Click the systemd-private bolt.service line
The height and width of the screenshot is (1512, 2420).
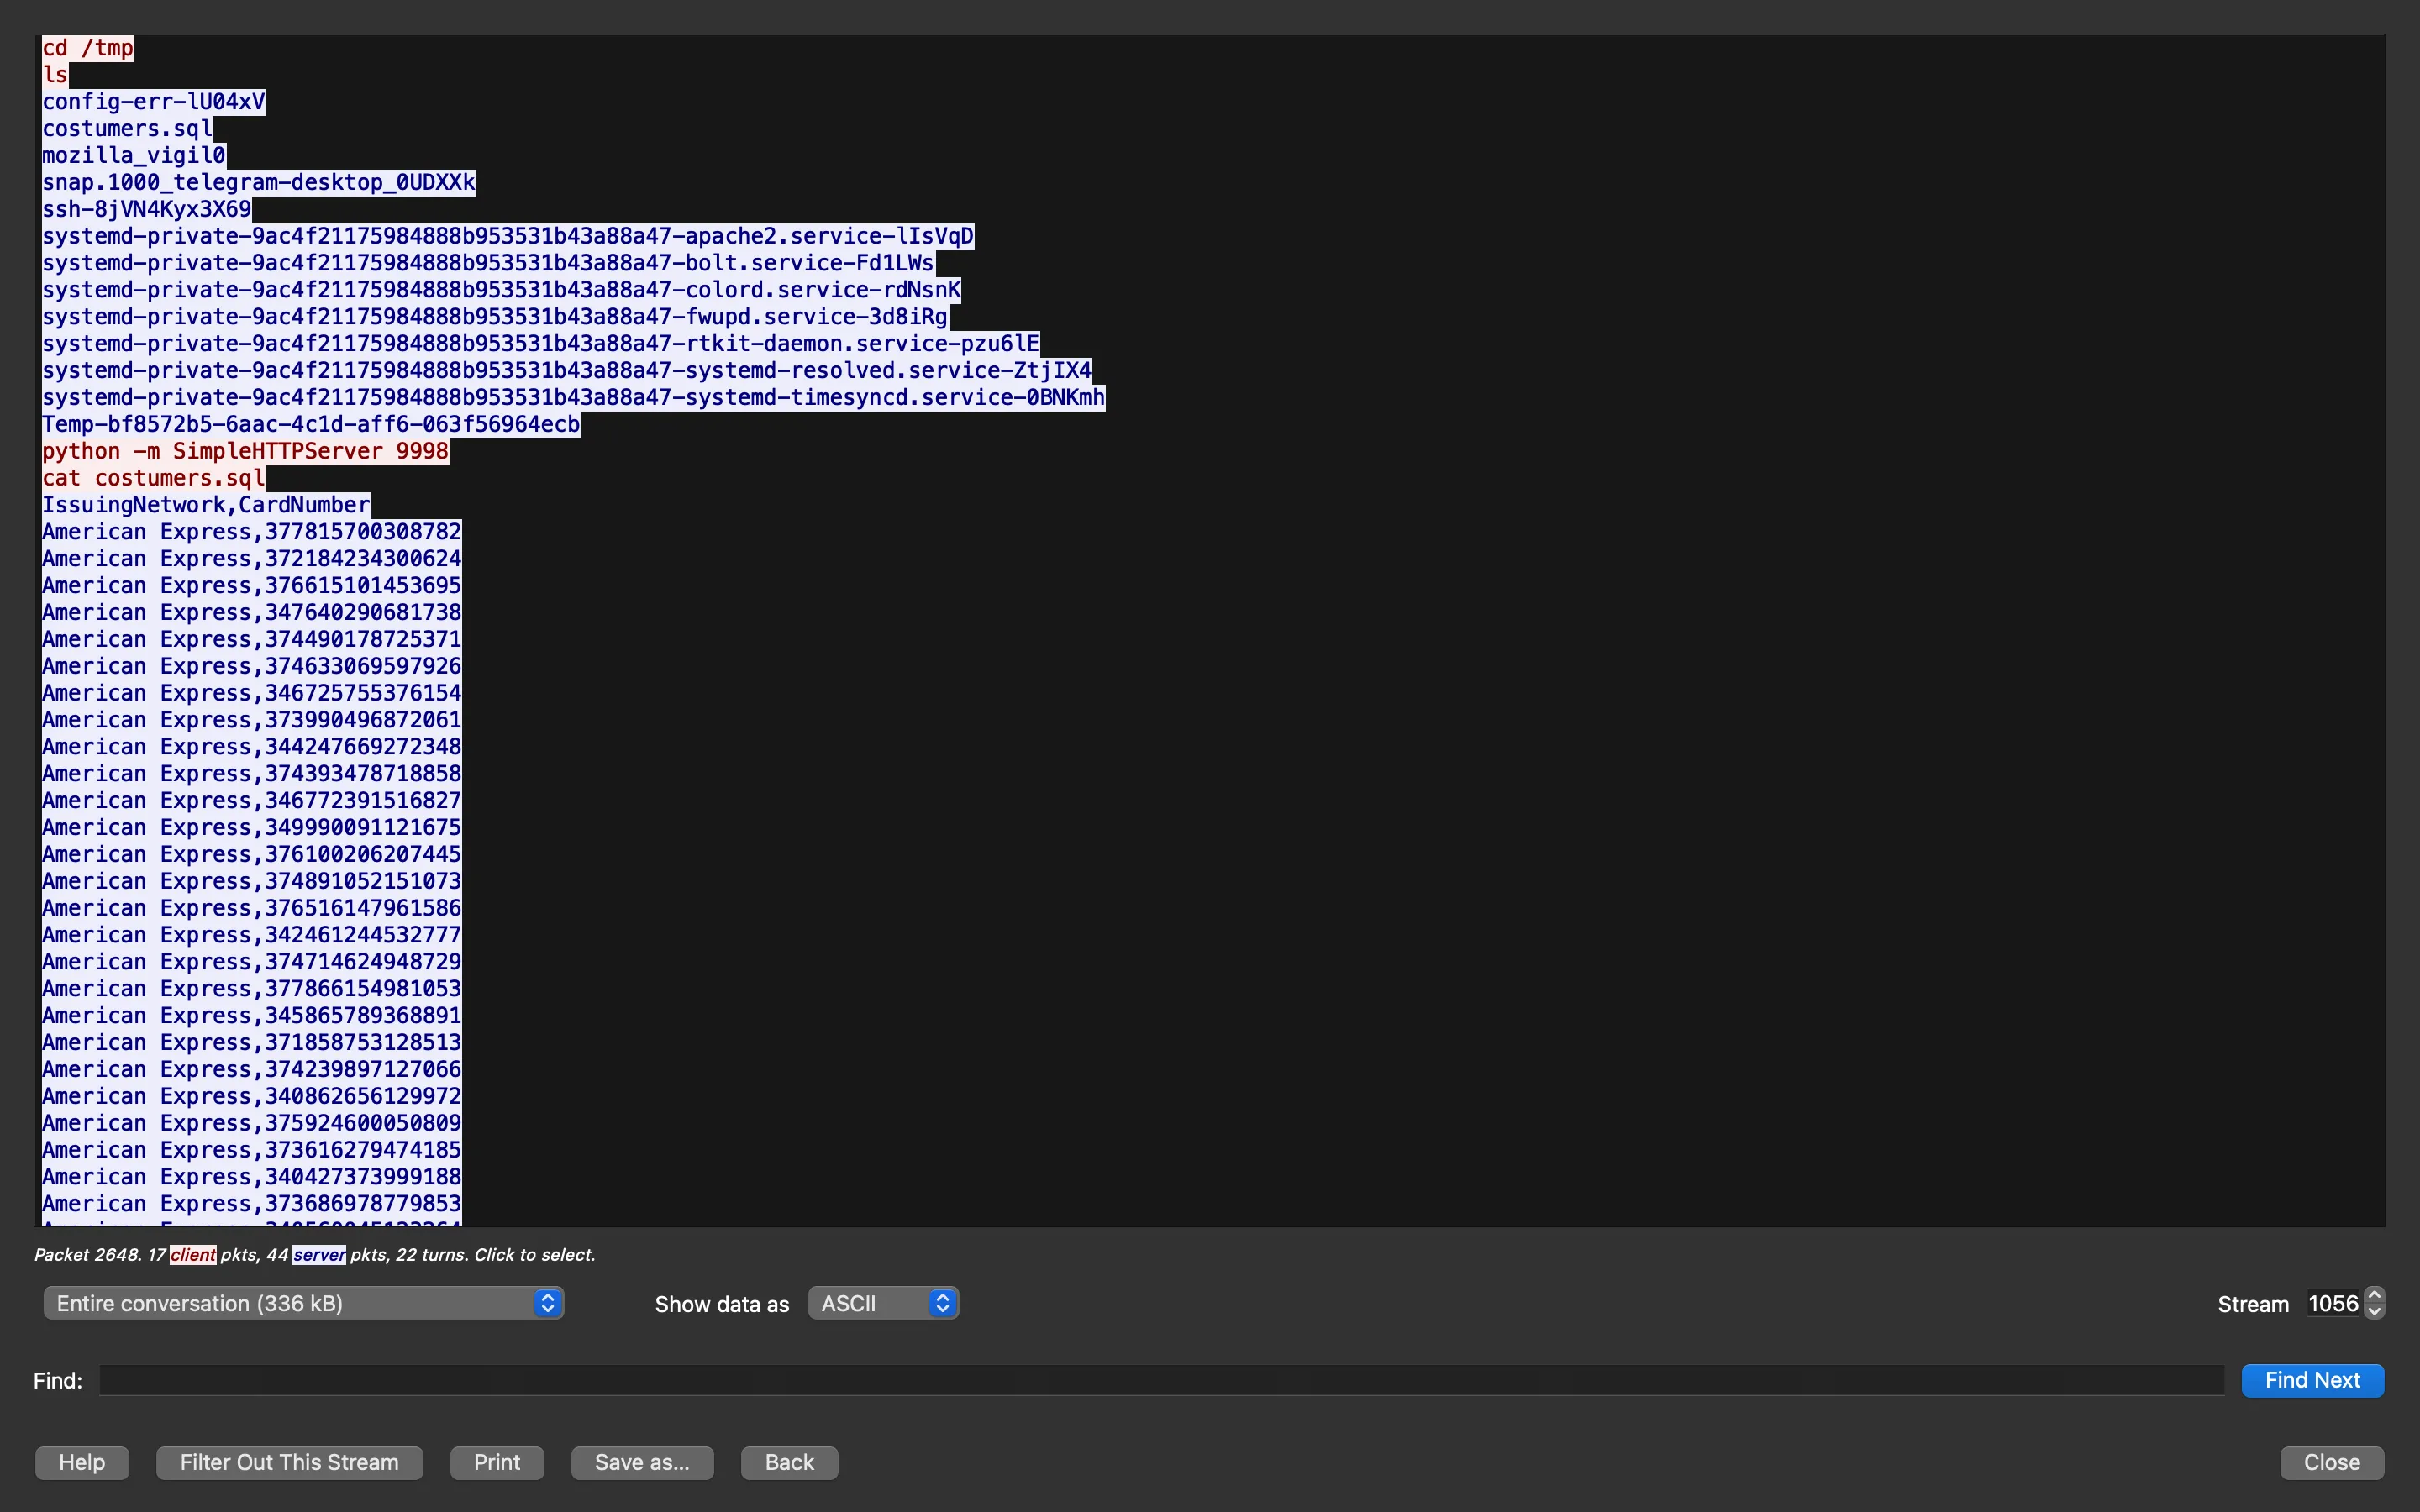(x=488, y=263)
